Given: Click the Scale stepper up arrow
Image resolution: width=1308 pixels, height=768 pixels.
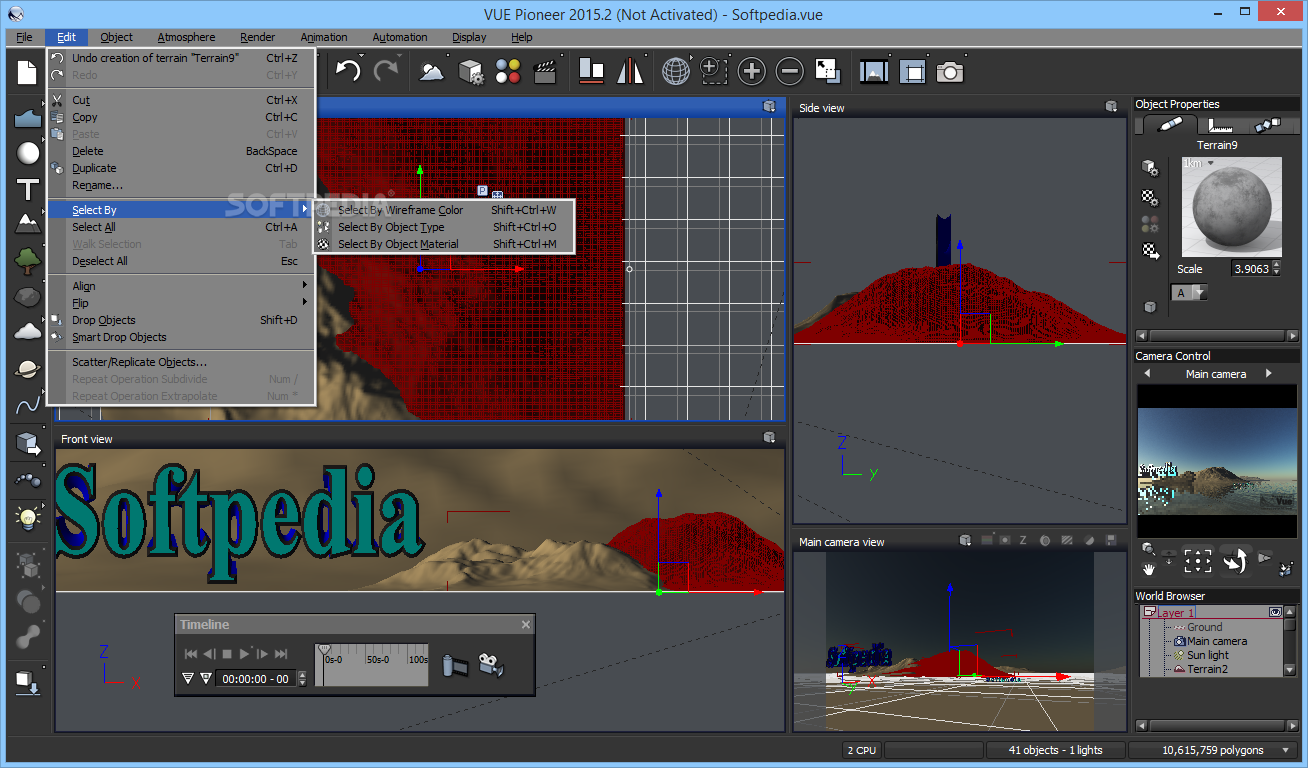Looking at the screenshot, I should pos(1277,265).
